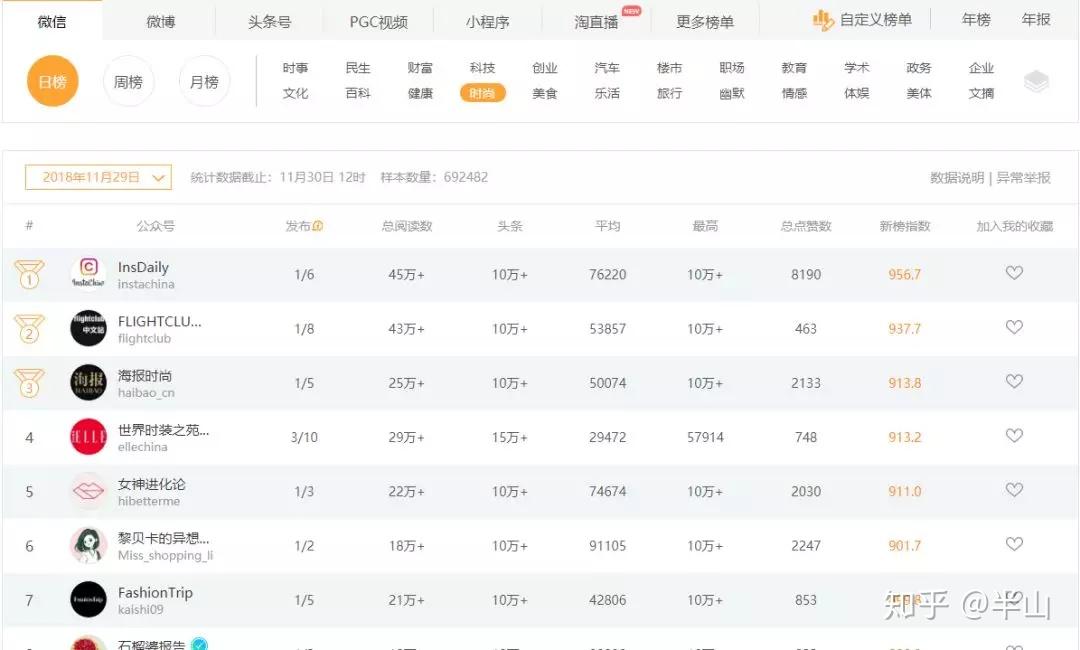The image size is (1080, 650).
Task: Click the InsDaily account avatar
Action: (88, 274)
